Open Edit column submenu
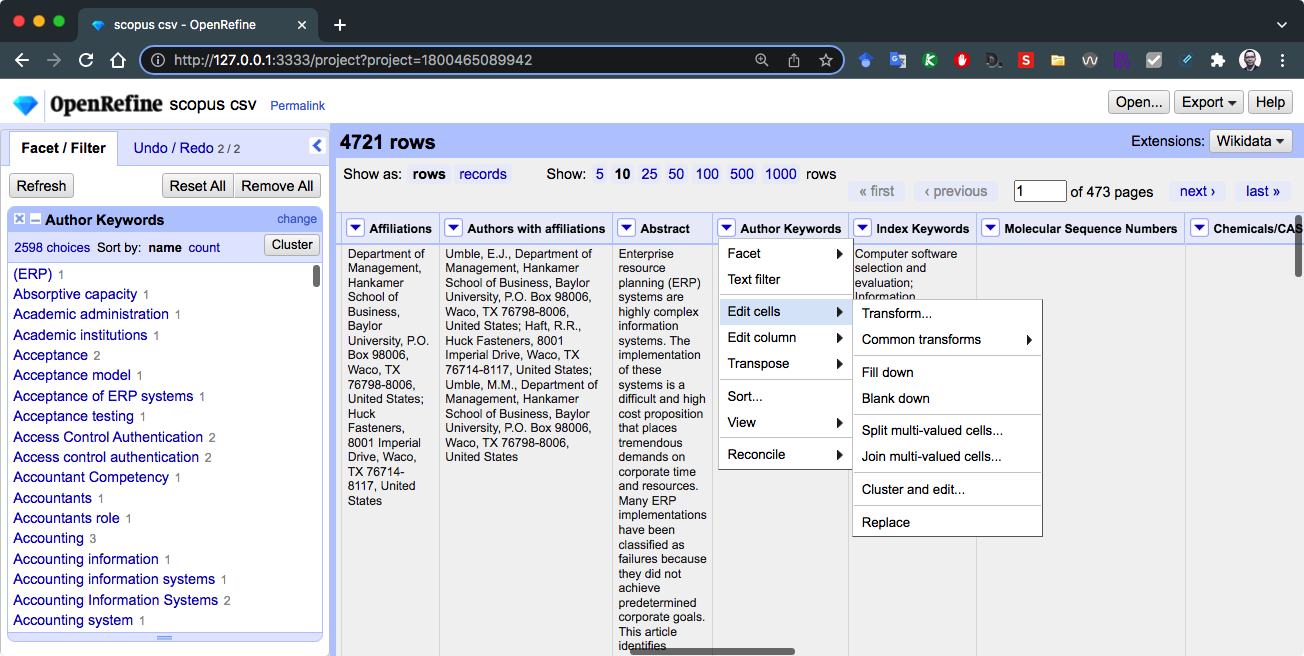Image resolution: width=1304 pixels, height=656 pixels. (x=785, y=337)
